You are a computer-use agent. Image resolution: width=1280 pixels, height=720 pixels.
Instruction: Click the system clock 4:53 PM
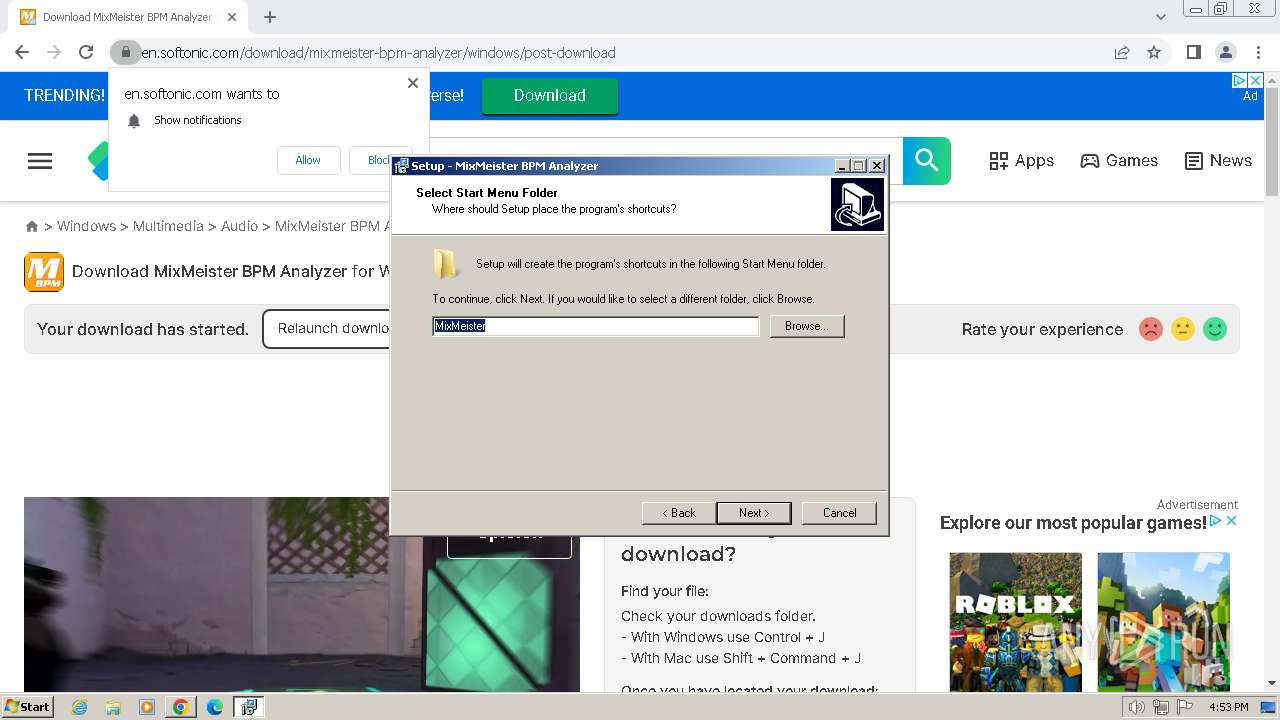1229,707
